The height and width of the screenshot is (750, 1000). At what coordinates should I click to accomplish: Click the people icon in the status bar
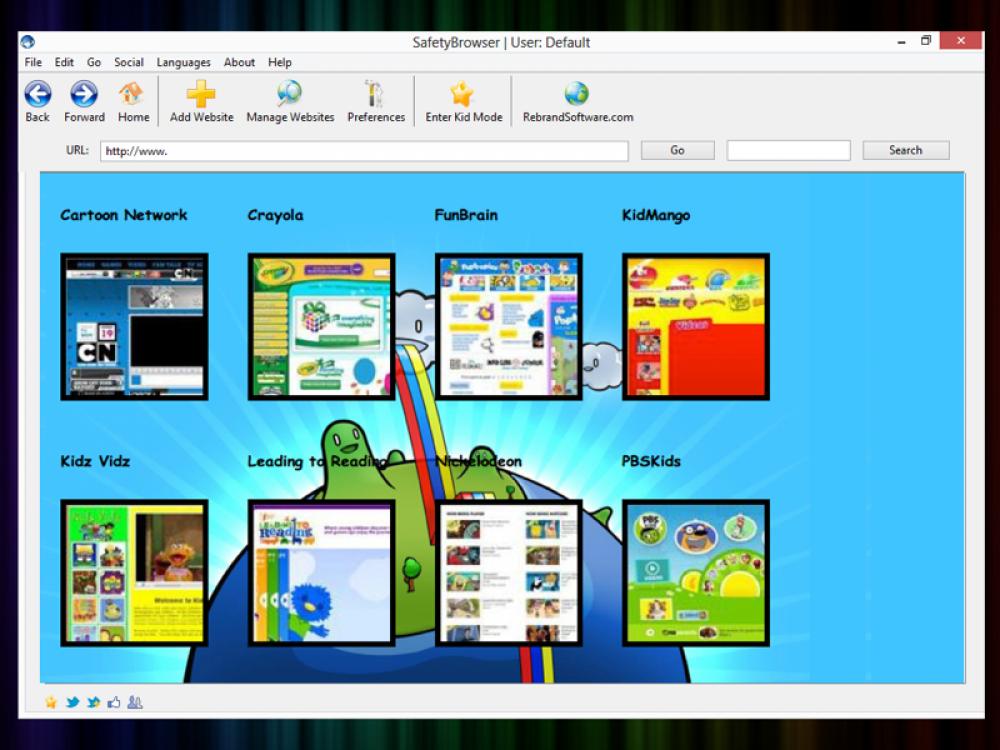134,702
